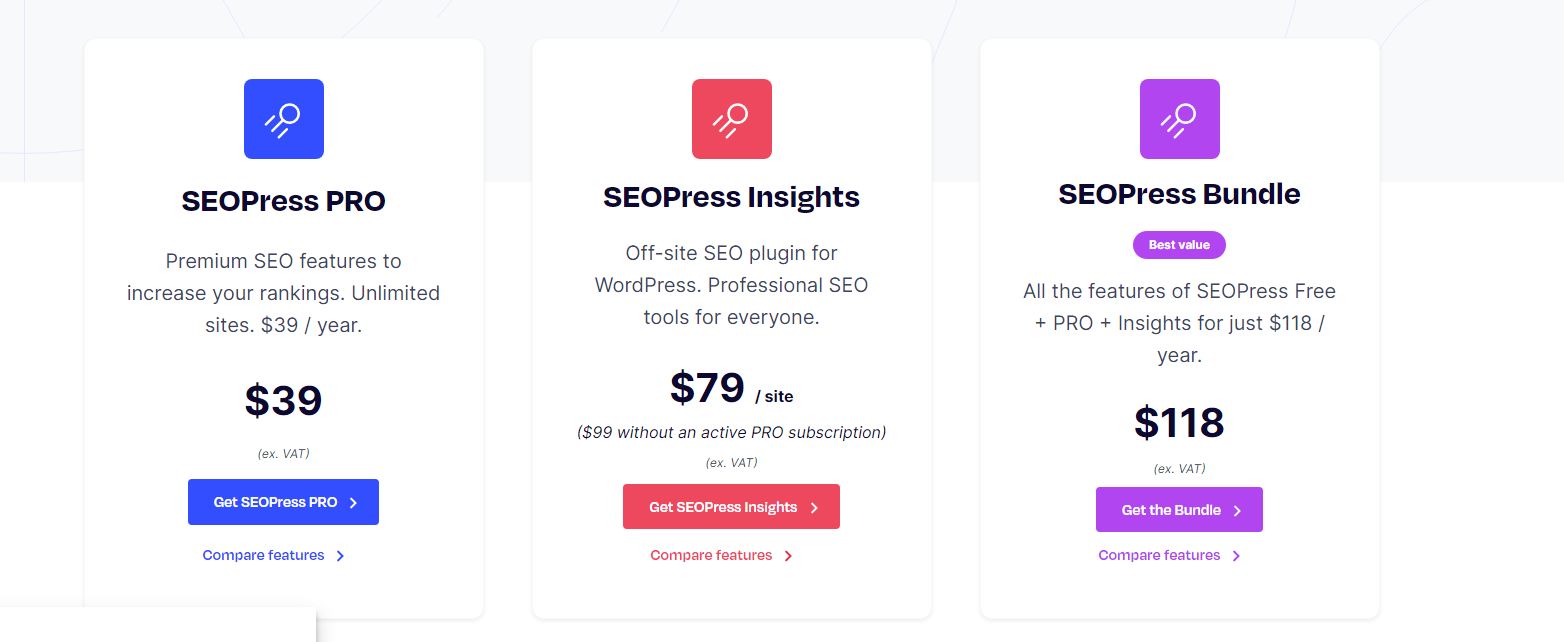The image size is (1564, 642).
Task: Click the purple SEOPress Bundle plan icon
Action: [x=1180, y=119]
